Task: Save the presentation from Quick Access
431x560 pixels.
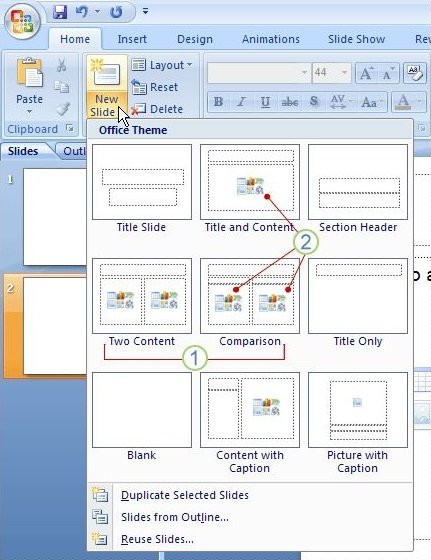Action: point(60,12)
